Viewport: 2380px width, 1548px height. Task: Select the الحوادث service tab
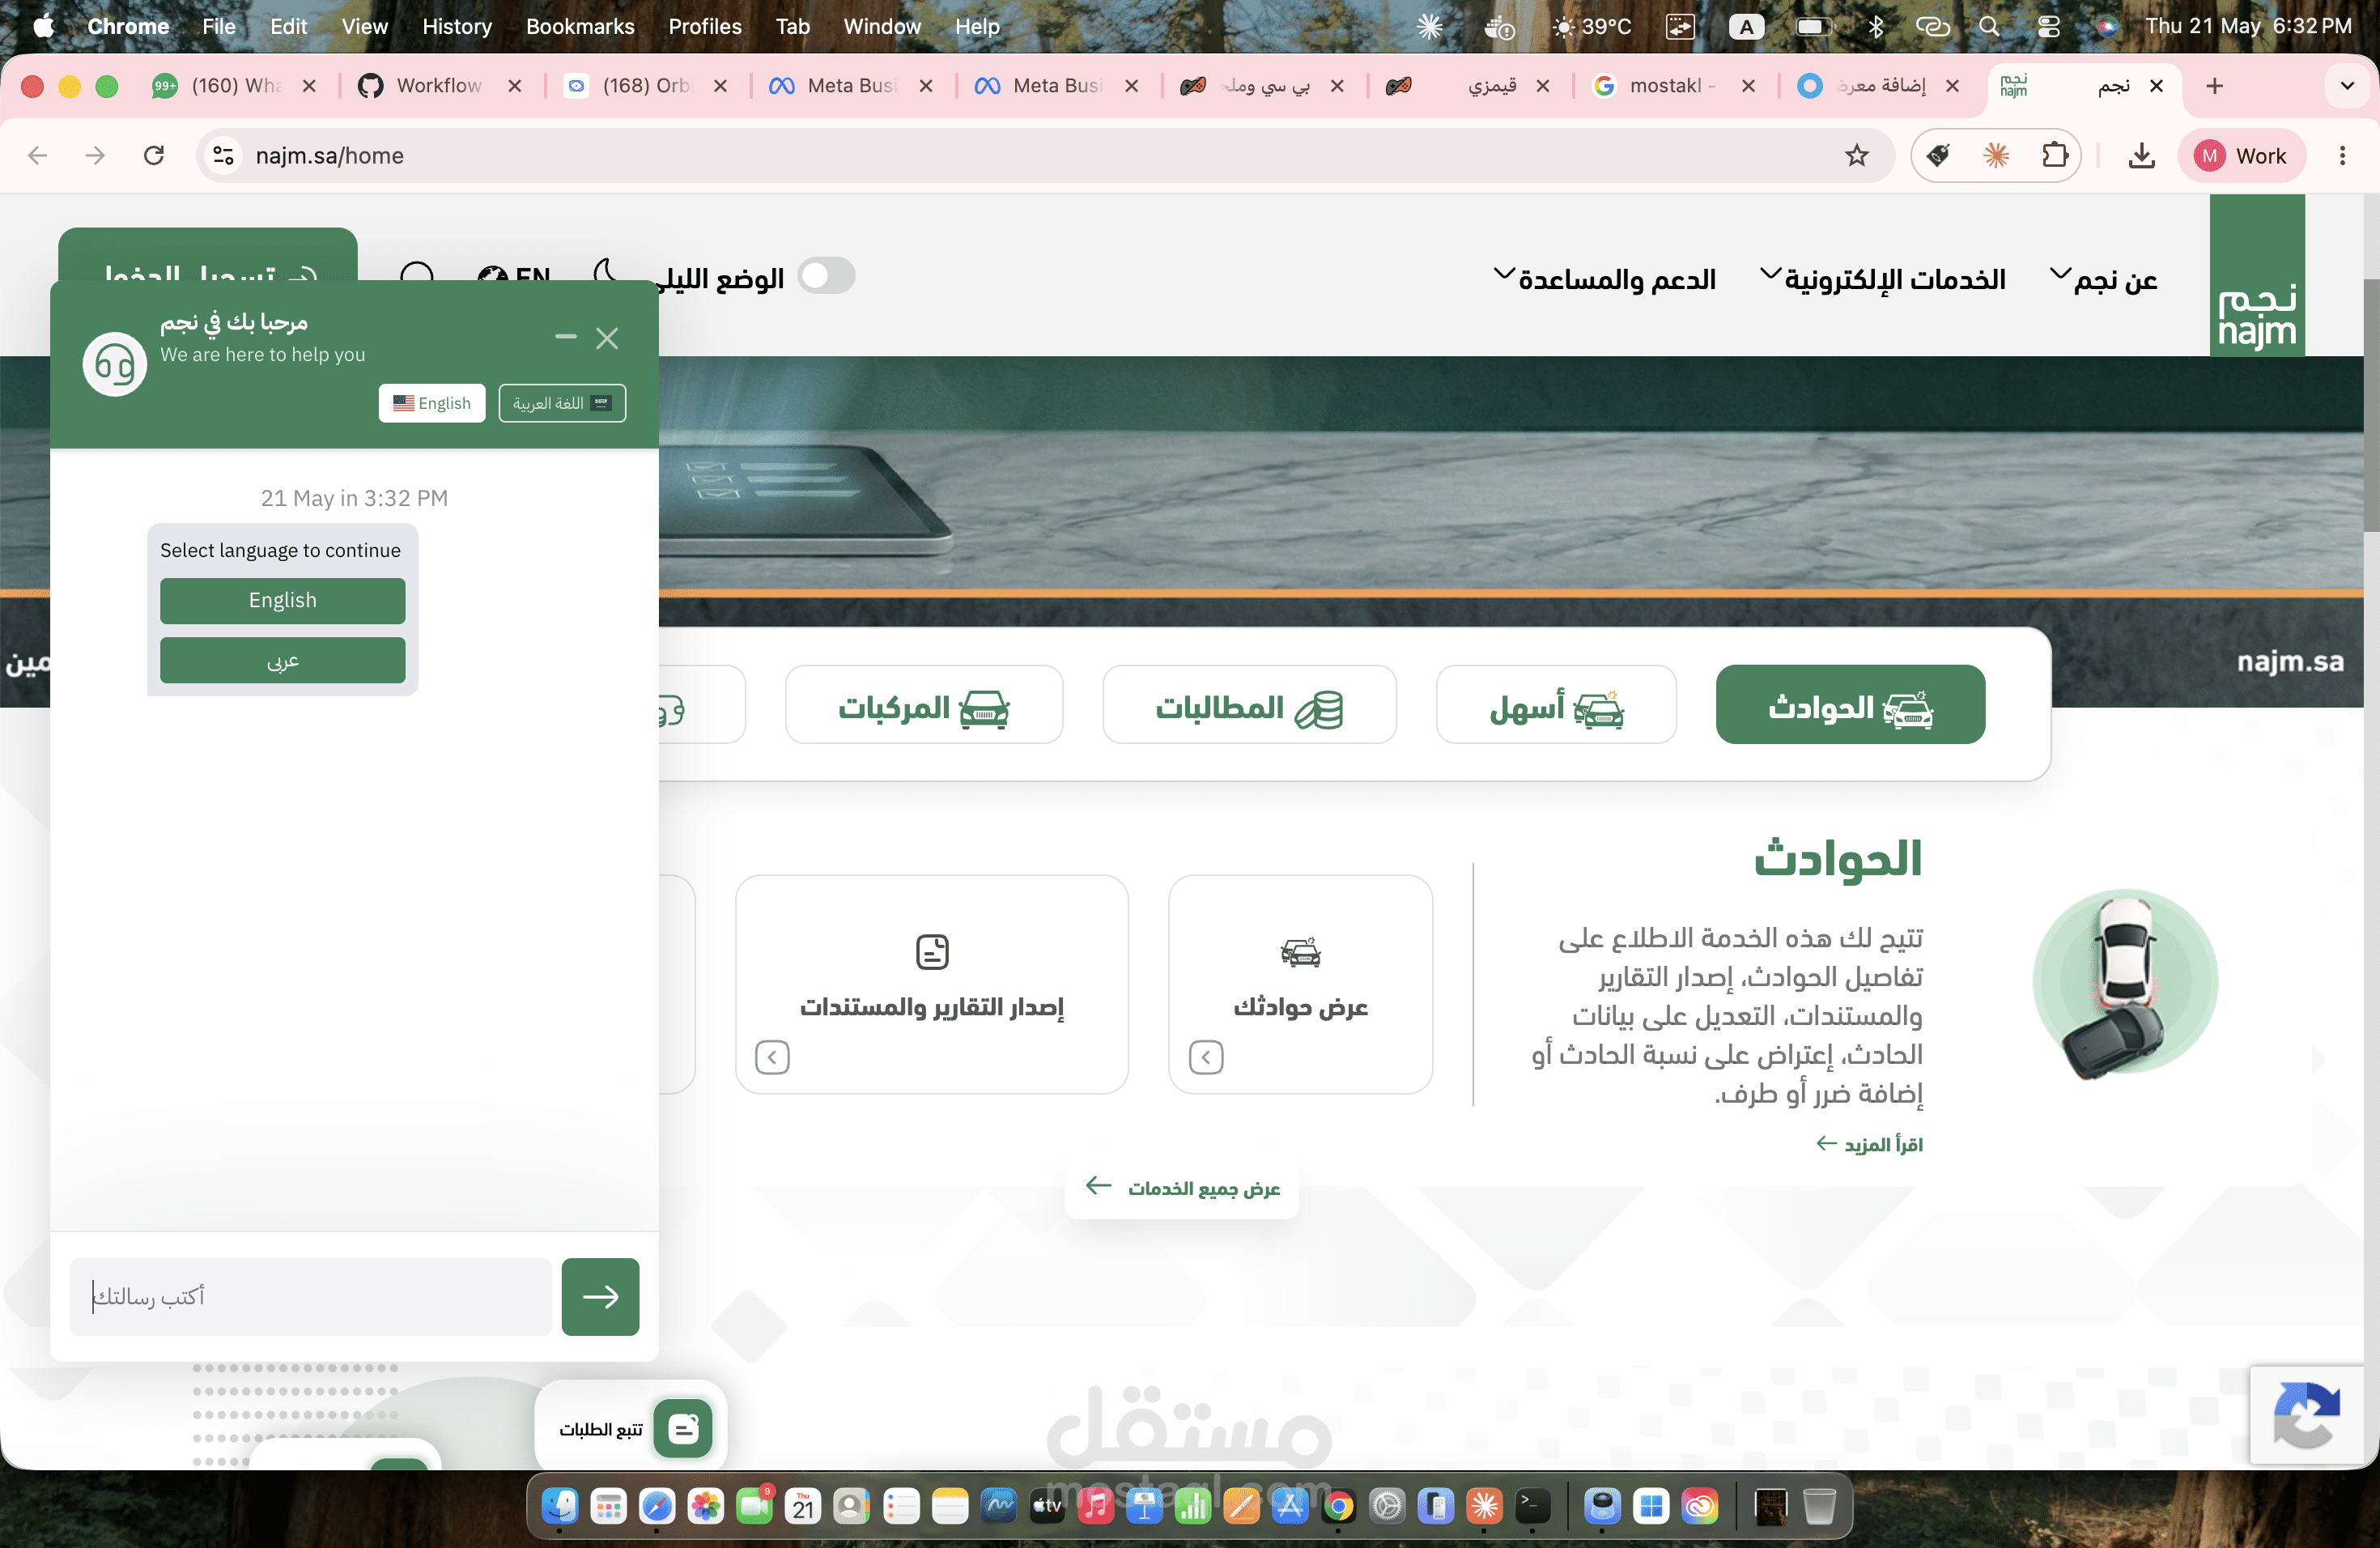tap(1850, 705)
